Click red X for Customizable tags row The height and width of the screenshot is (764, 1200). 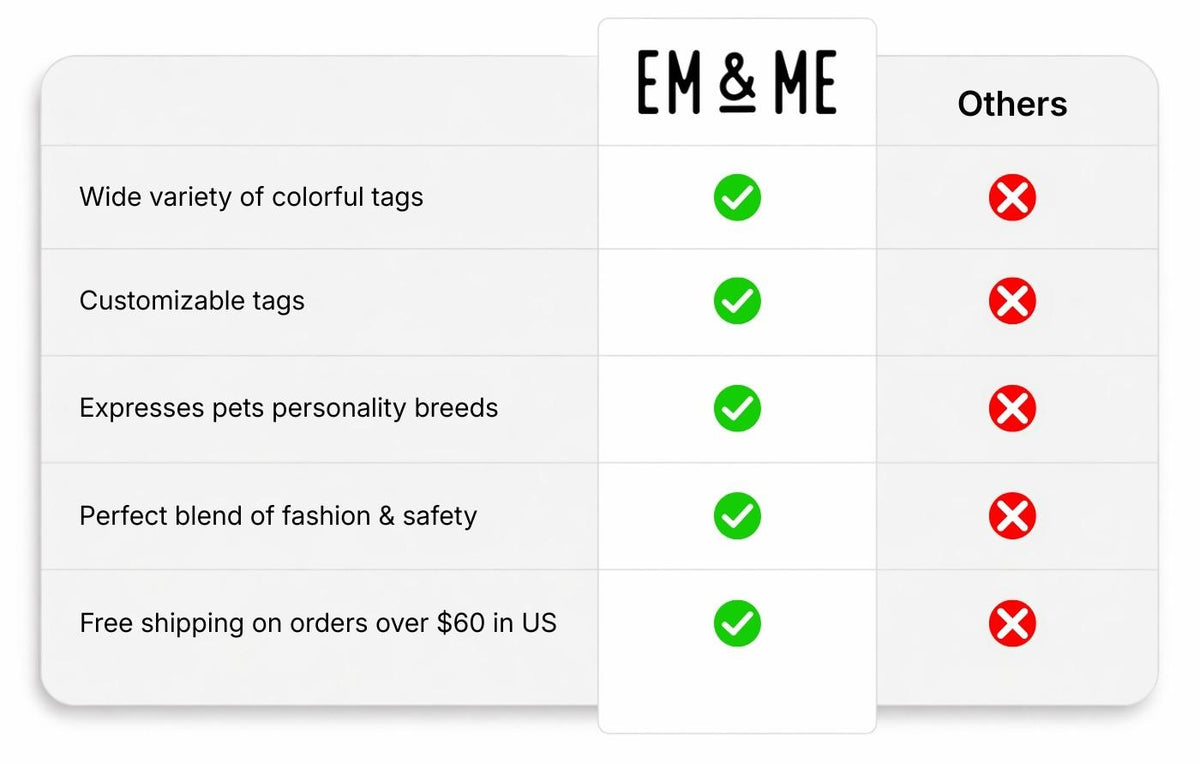(x=1012, y=302)
